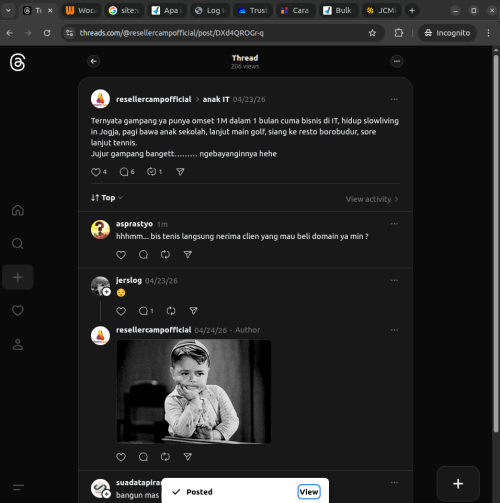Reload the page

point(47,33)
